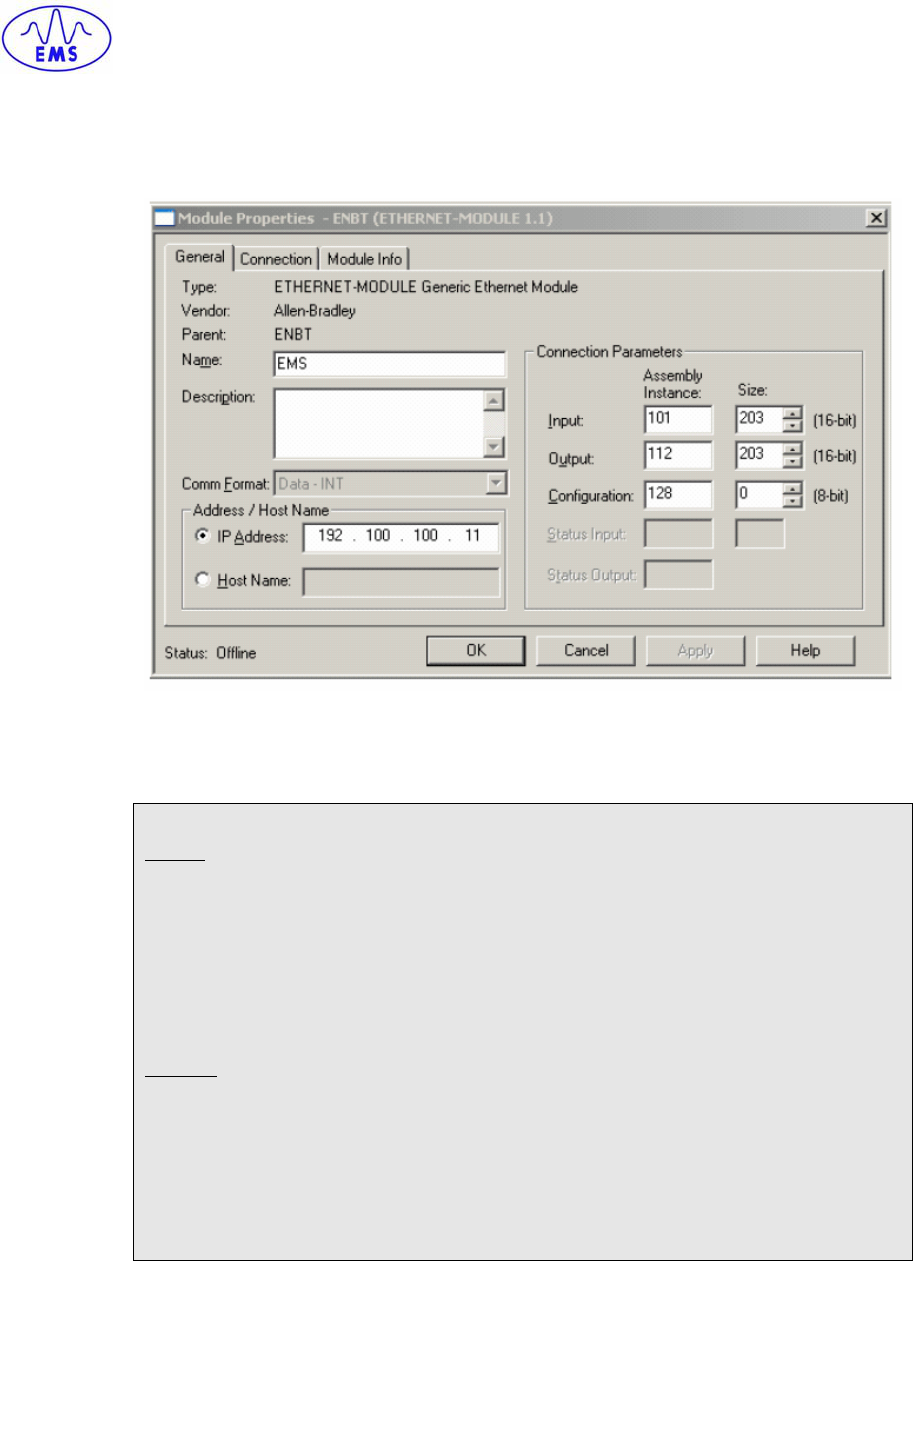This screenshot has width=913, height=1434.
Task: Increase the Configuration Size stepper
Action: coord(793,488)
